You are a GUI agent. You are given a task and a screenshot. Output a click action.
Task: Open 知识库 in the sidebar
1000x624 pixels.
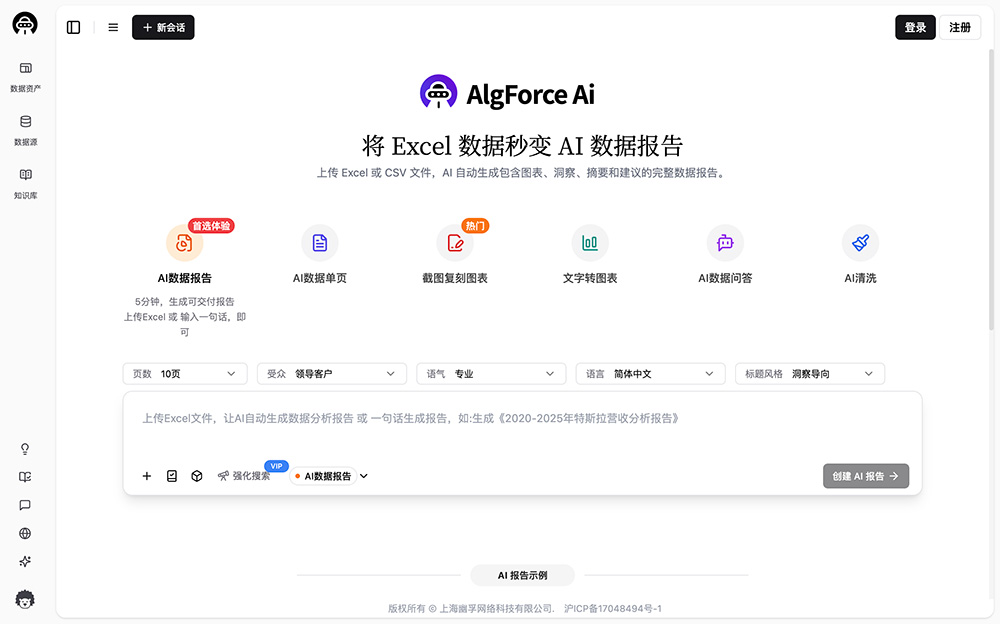coord(26,184)
